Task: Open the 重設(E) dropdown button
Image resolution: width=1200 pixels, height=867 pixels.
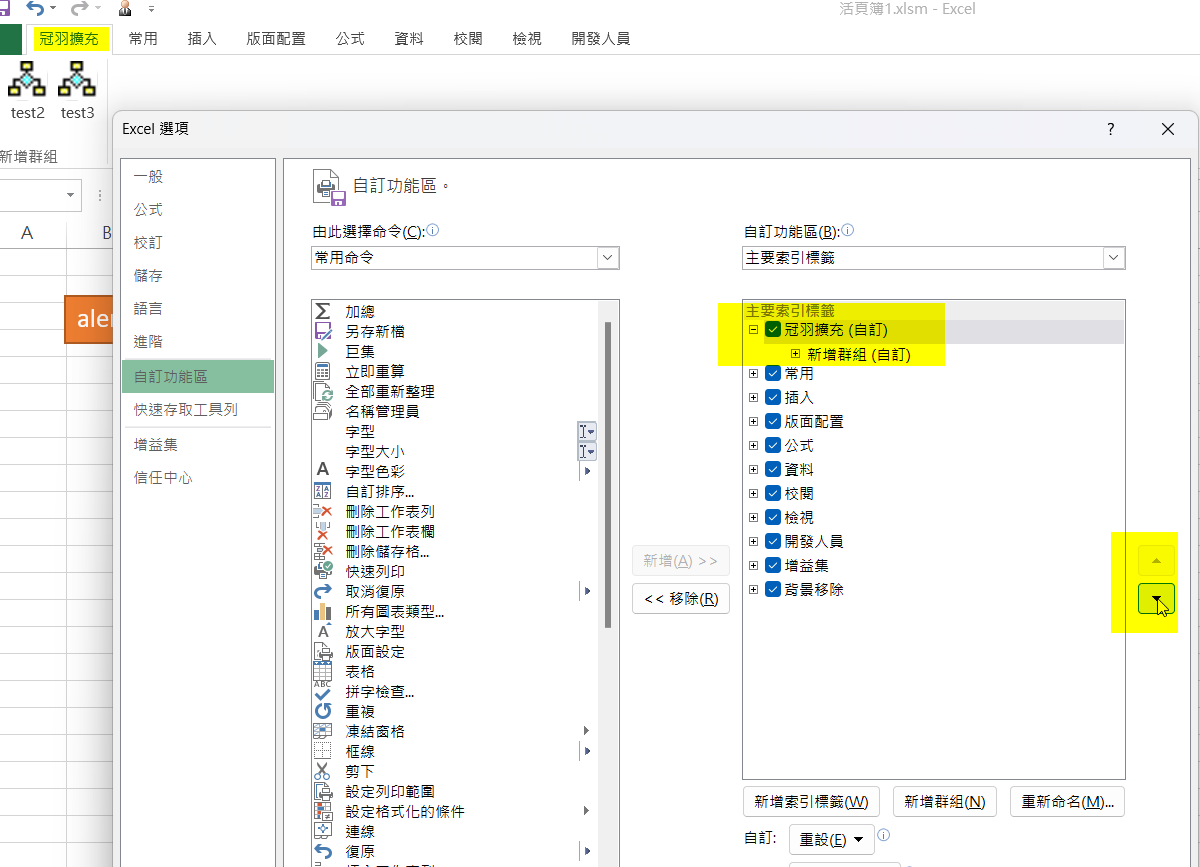Action: click(x=832, y=839)
